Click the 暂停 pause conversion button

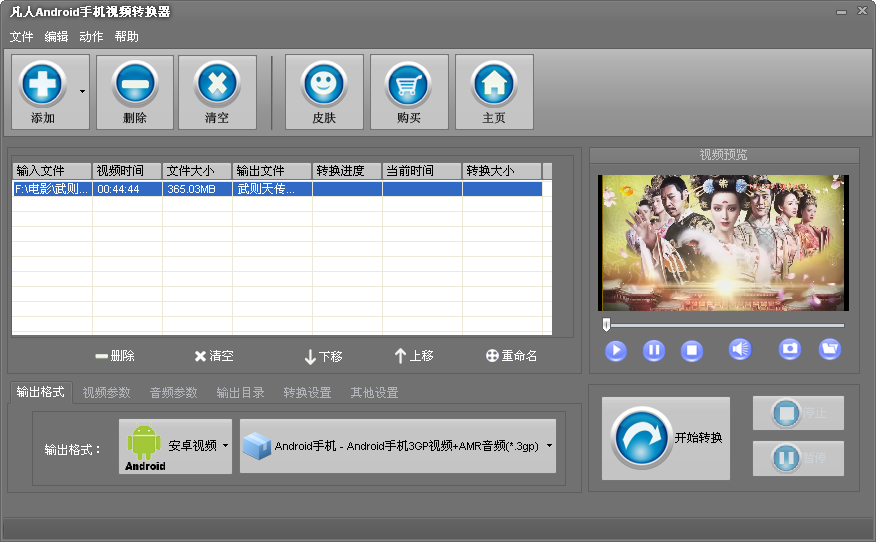798,458
